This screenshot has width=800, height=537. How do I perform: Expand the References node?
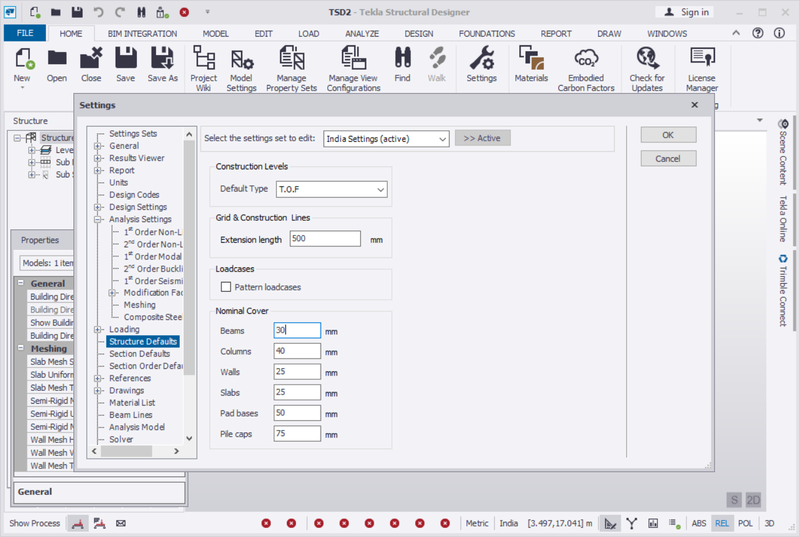97,378
